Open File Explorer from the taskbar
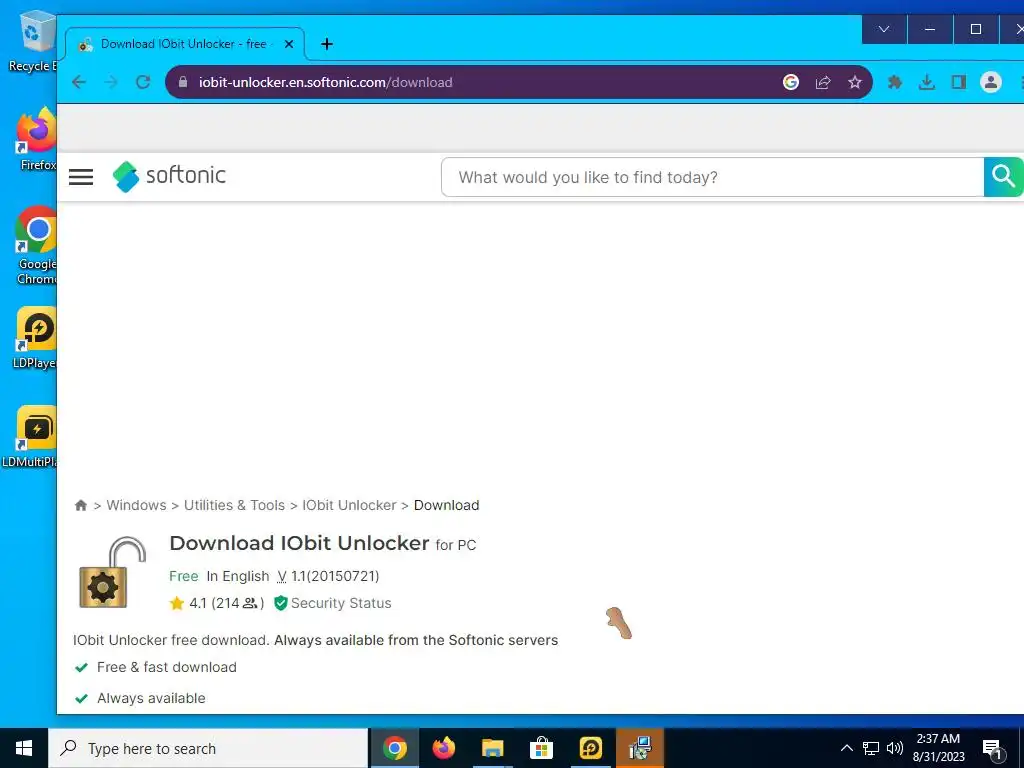 (x=492, y=748)
